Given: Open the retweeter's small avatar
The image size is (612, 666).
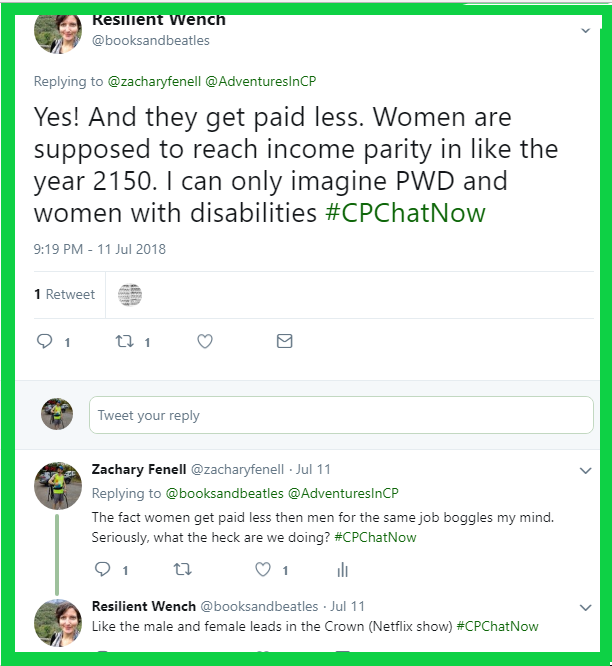Looking at the screenshot, I should point(130,294).
